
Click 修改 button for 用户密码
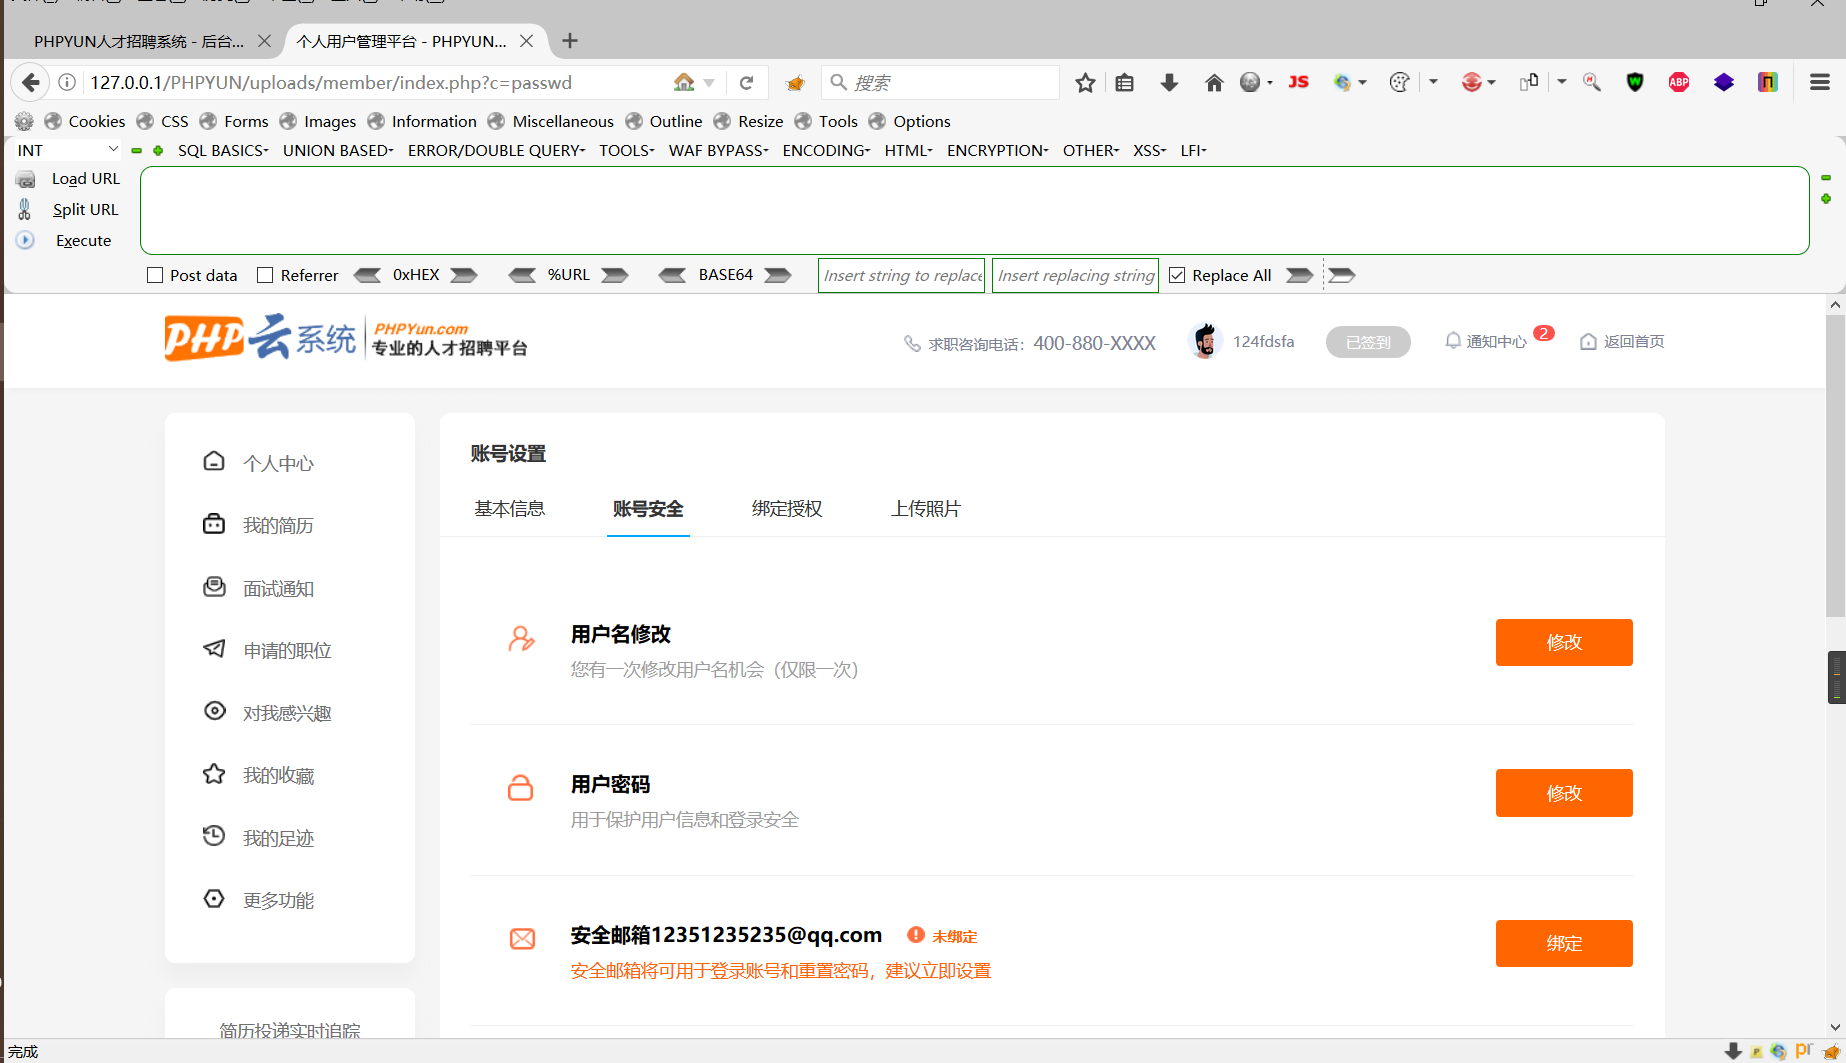[x=1563, y=792]
